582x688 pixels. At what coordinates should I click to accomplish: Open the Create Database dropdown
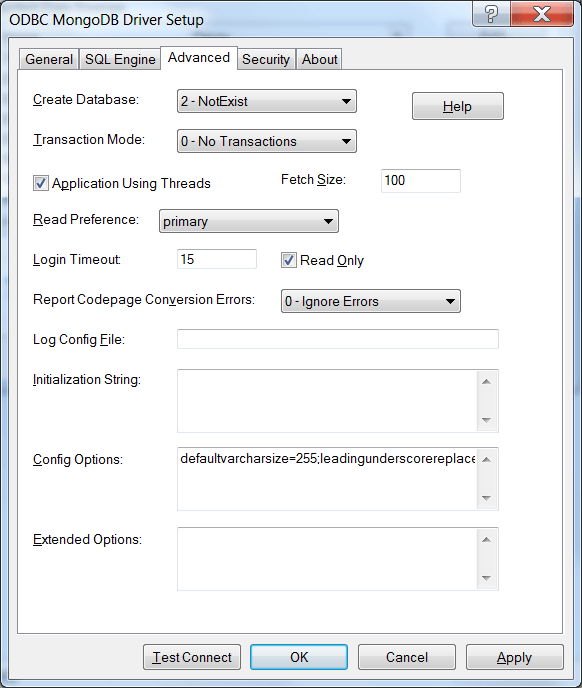click(267, 101)
